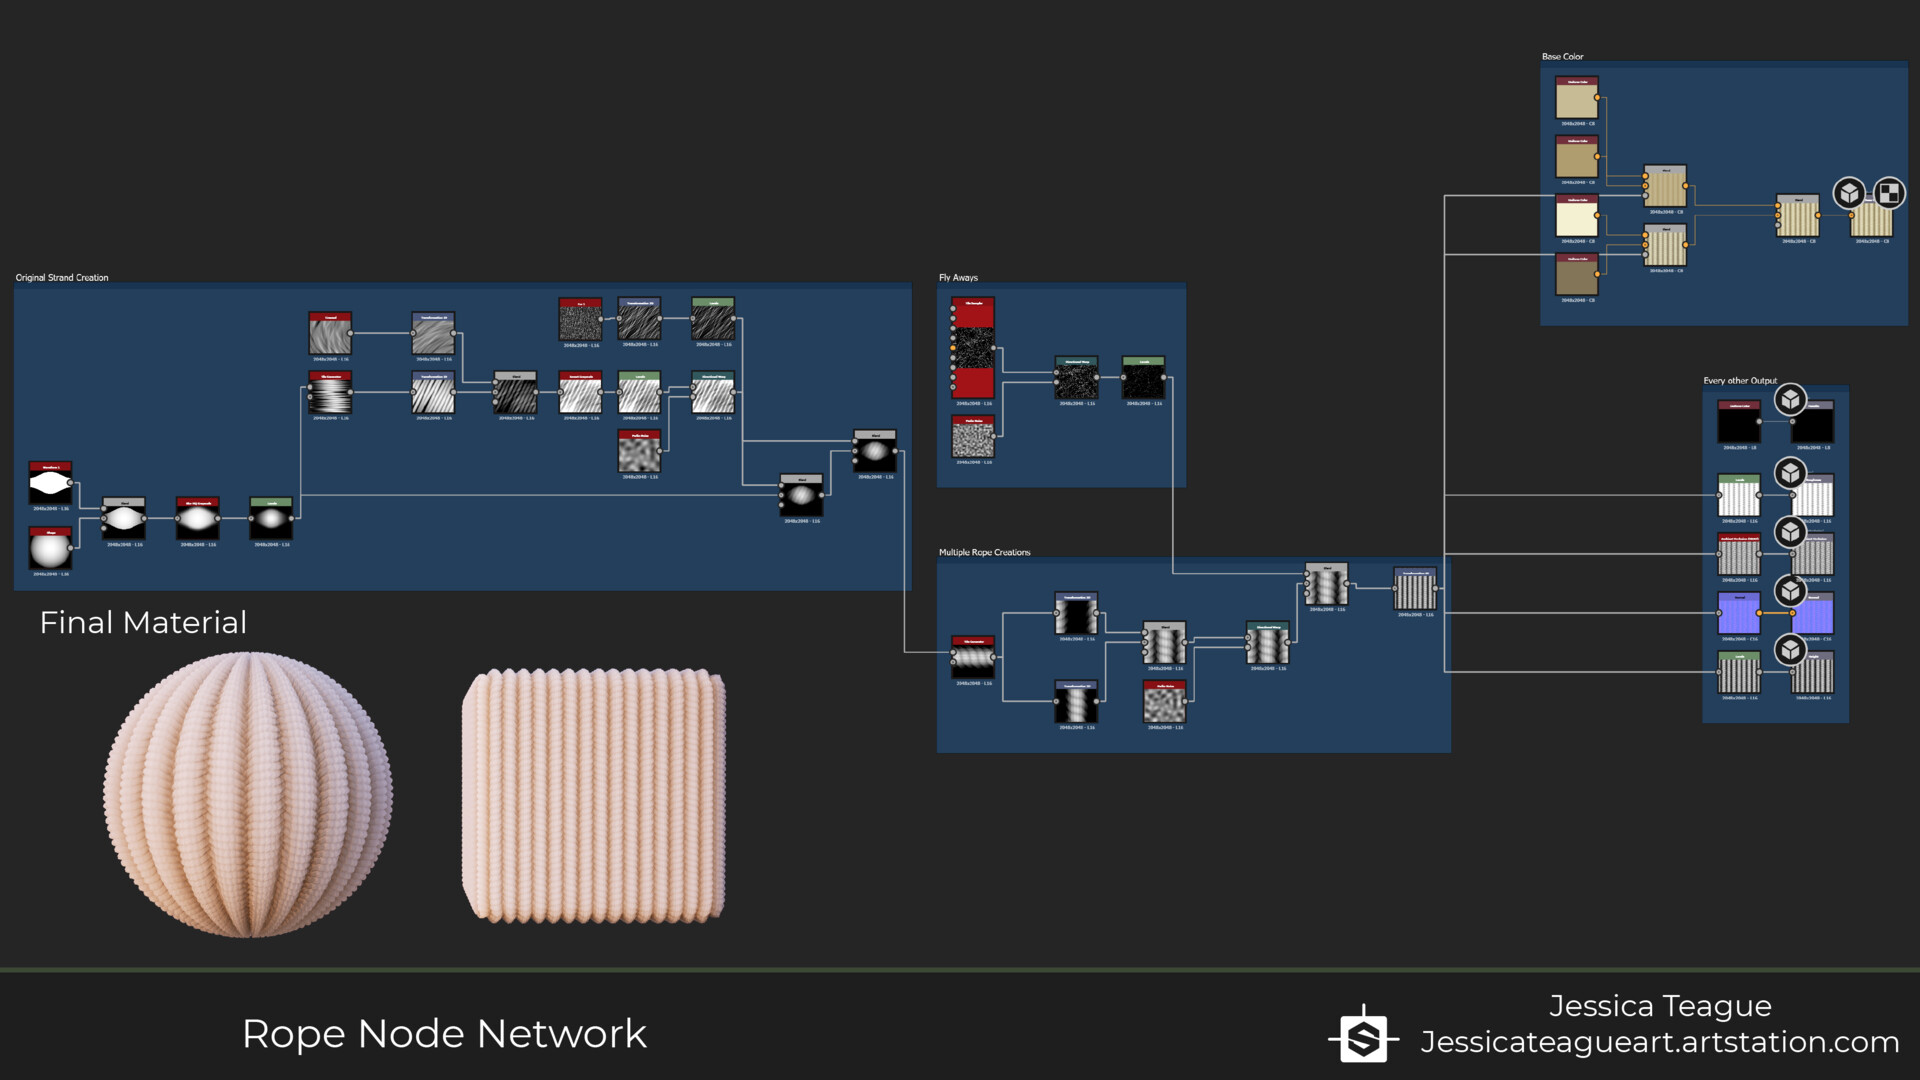
Task: Click the rope cylinder material preview
Action: [593, 796]
